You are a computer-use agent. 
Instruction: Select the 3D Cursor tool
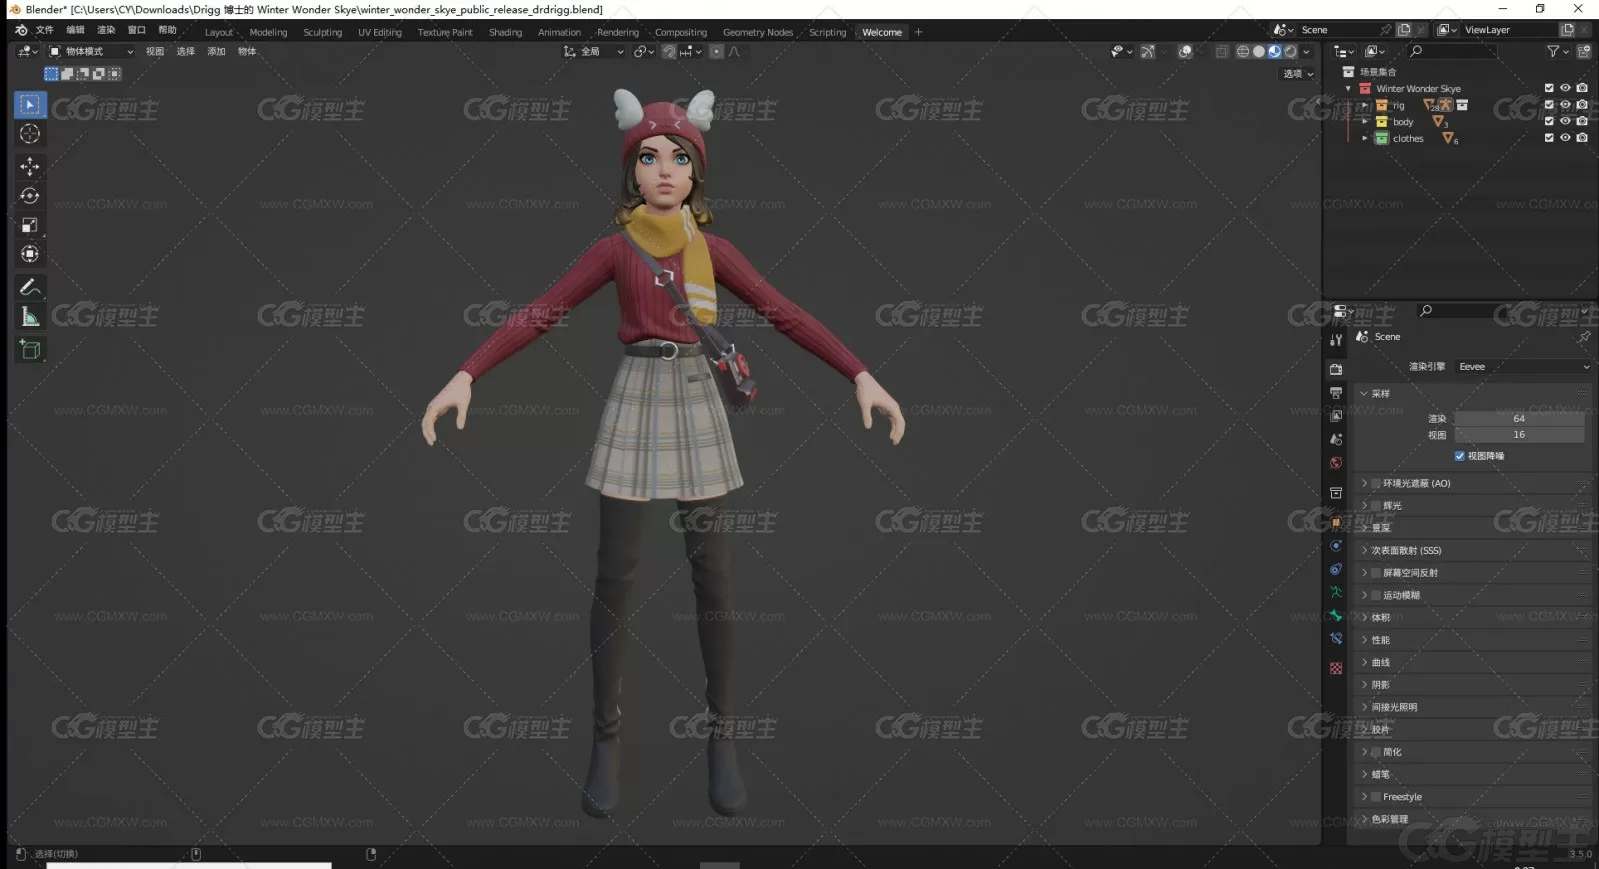pos(30,134)
